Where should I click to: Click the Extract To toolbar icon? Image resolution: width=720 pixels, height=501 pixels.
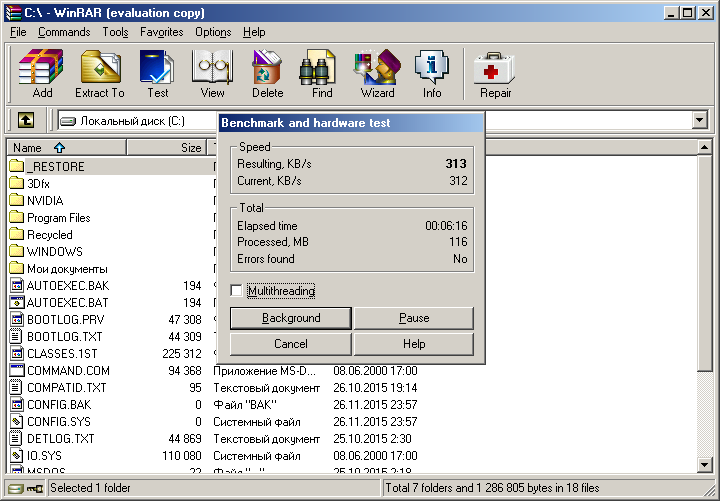[x=99, y=74]
